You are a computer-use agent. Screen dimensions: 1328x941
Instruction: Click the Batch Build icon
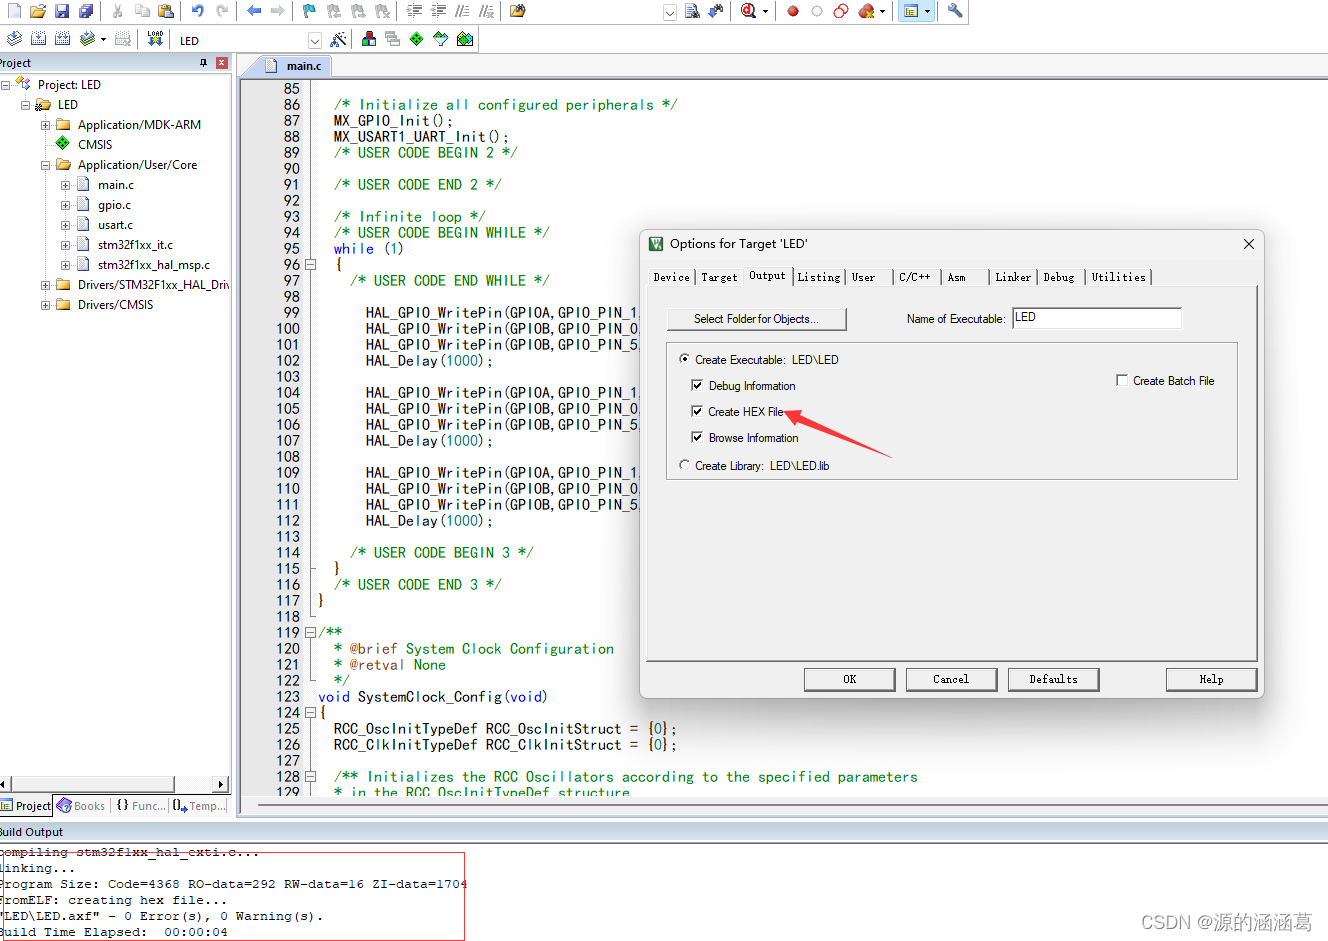[88, 39]
